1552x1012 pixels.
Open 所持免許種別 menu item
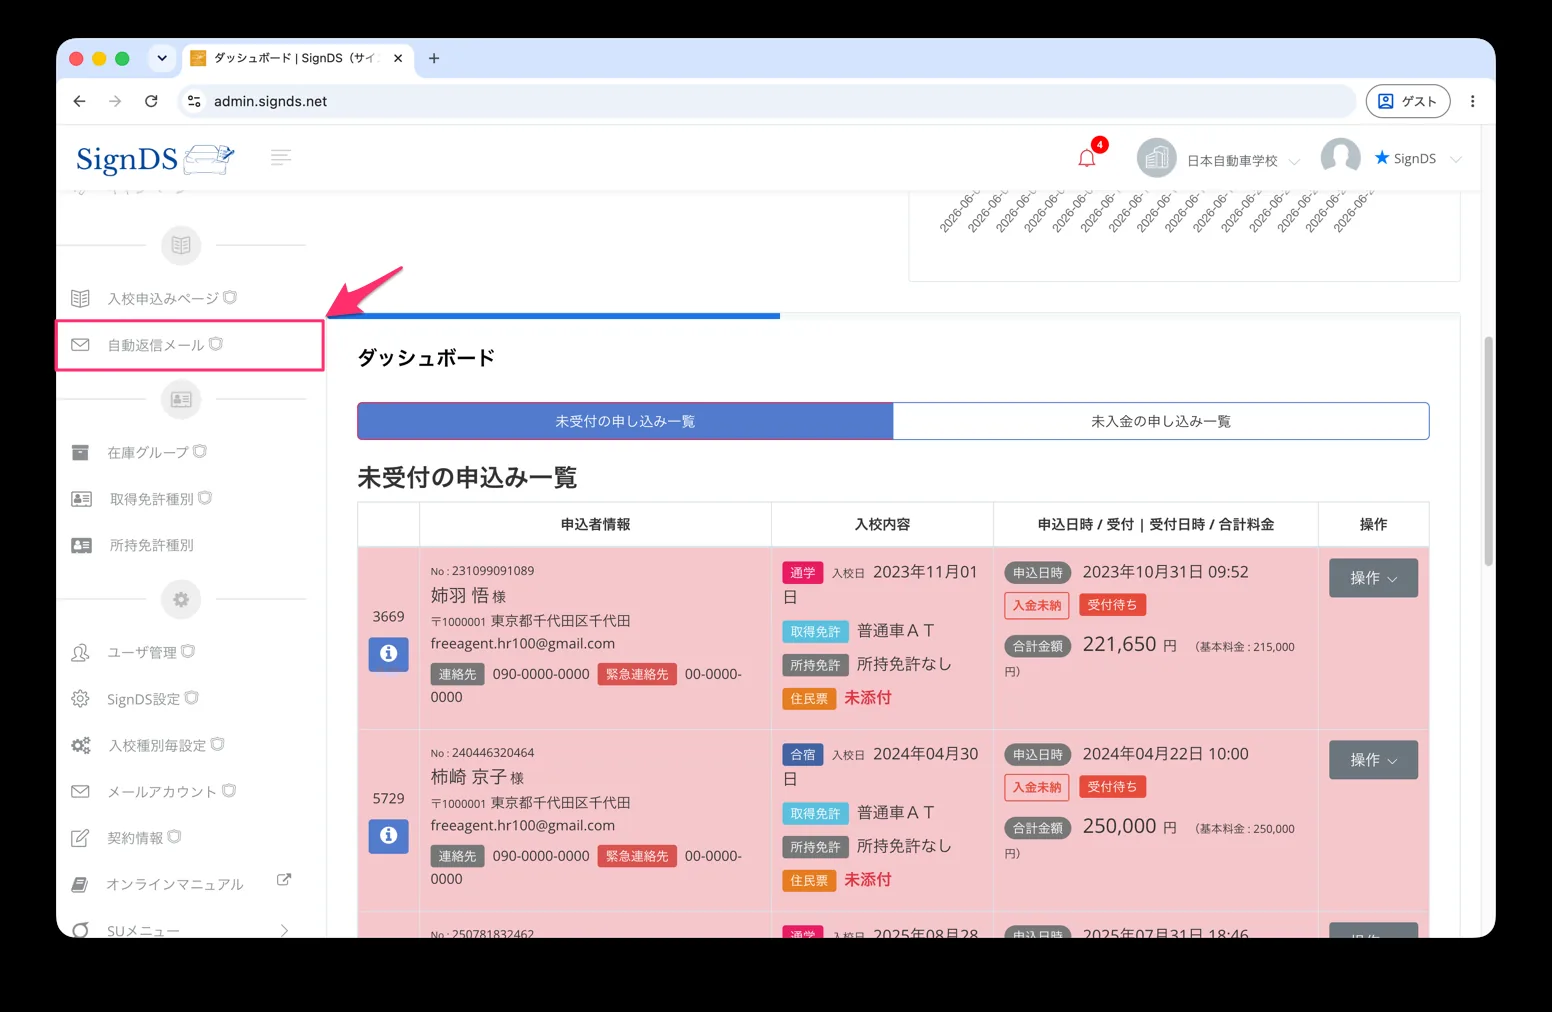152,545
